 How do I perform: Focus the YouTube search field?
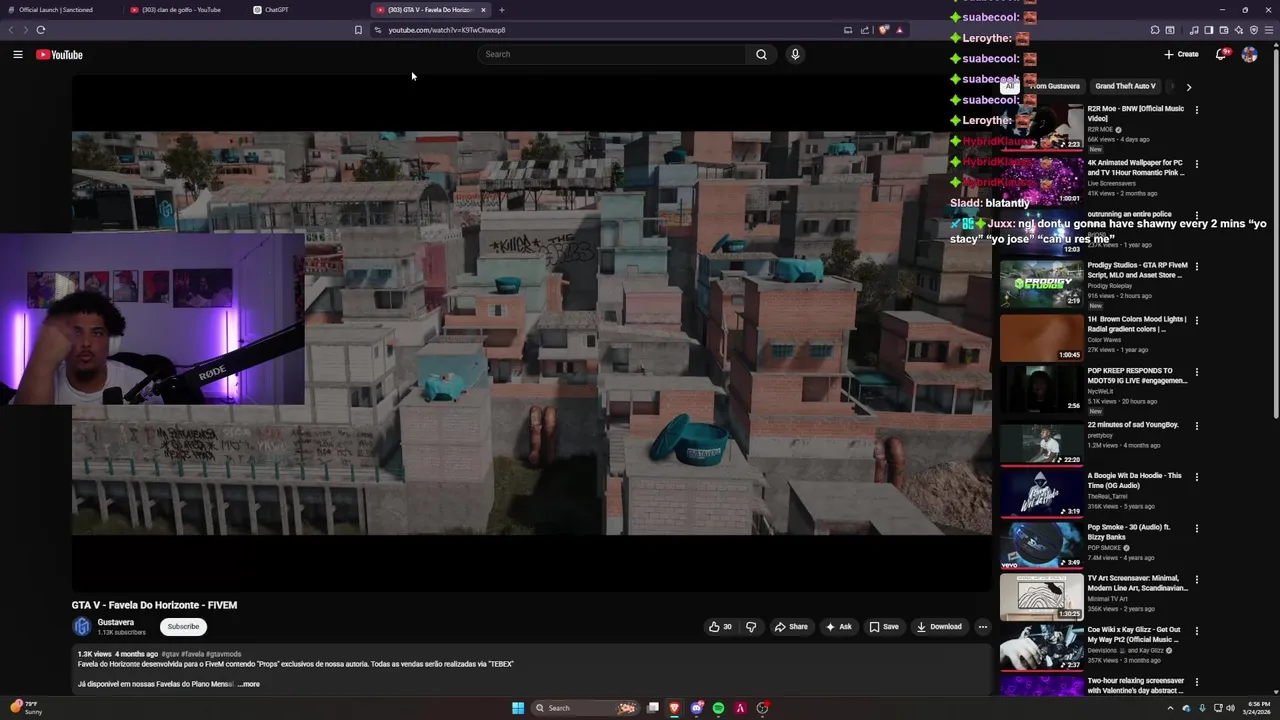[x=612, y=55]
